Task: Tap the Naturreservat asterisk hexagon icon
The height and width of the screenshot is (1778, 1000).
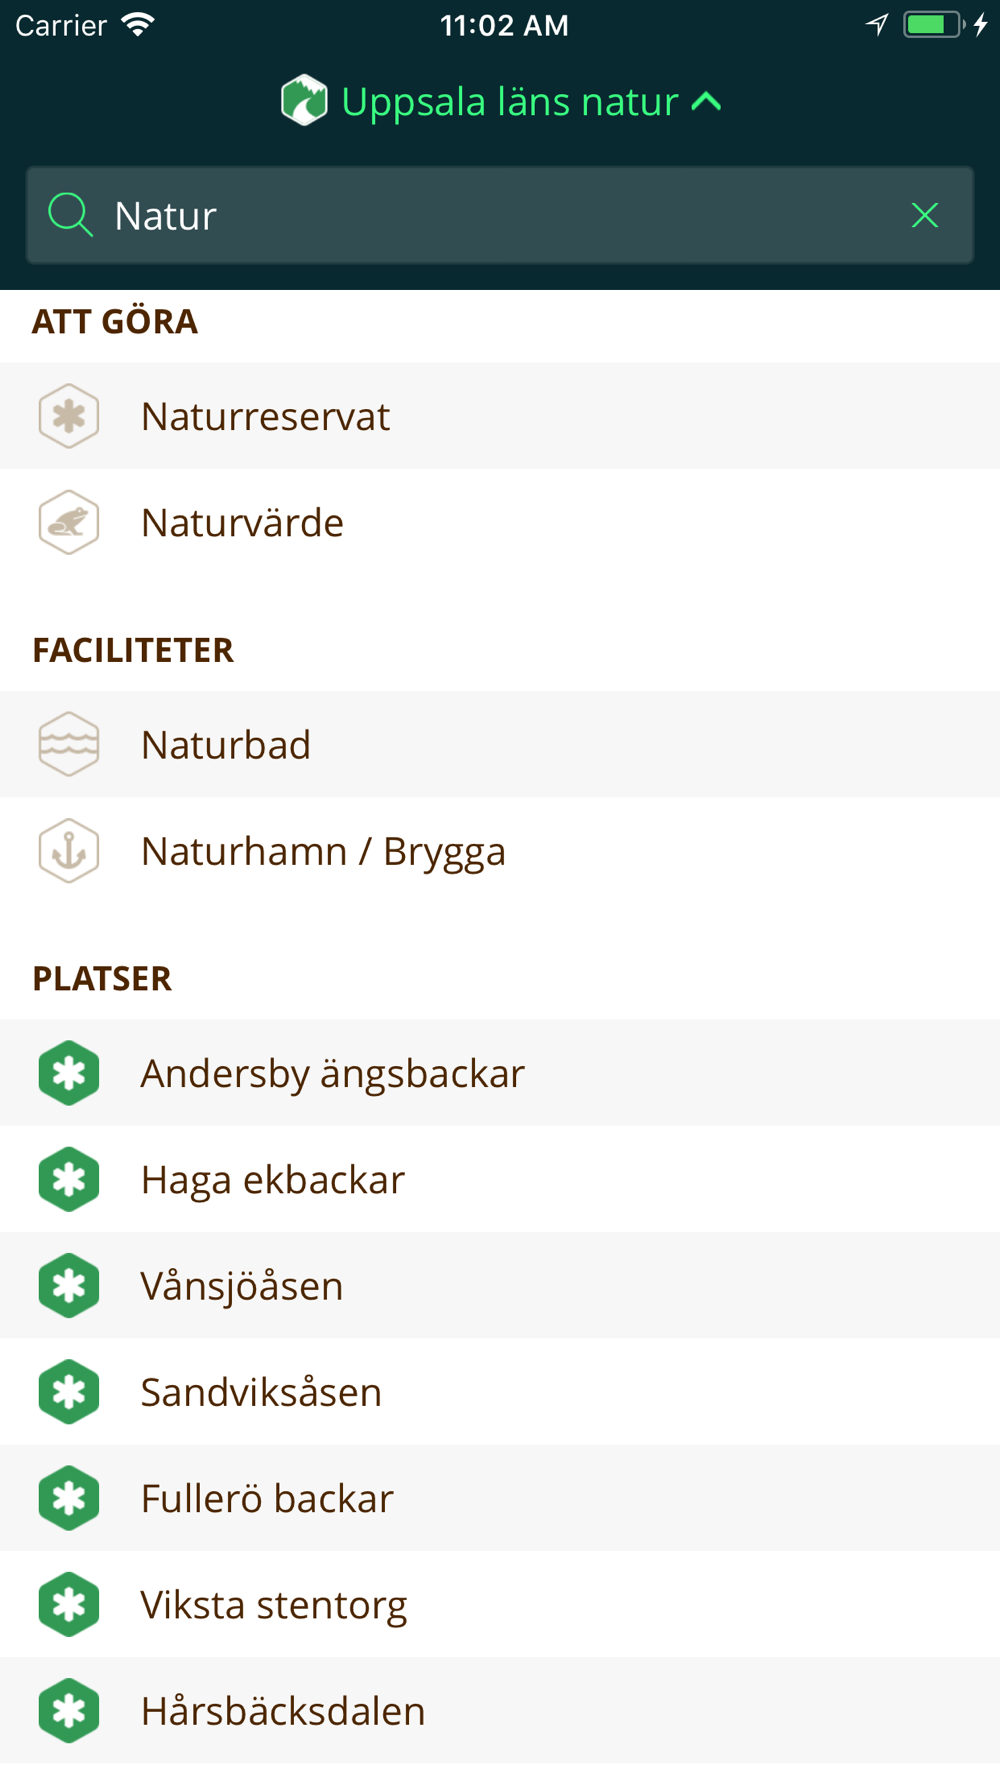Action: [x=69, y=416]
